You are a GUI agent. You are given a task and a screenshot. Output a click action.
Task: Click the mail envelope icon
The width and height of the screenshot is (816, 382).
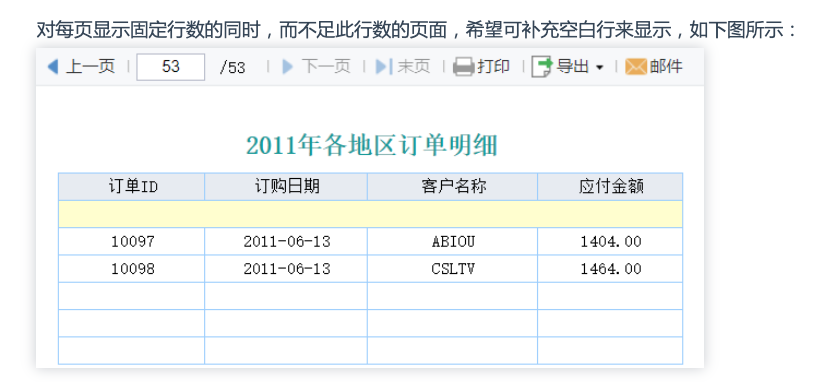click(x=636, y=67)
